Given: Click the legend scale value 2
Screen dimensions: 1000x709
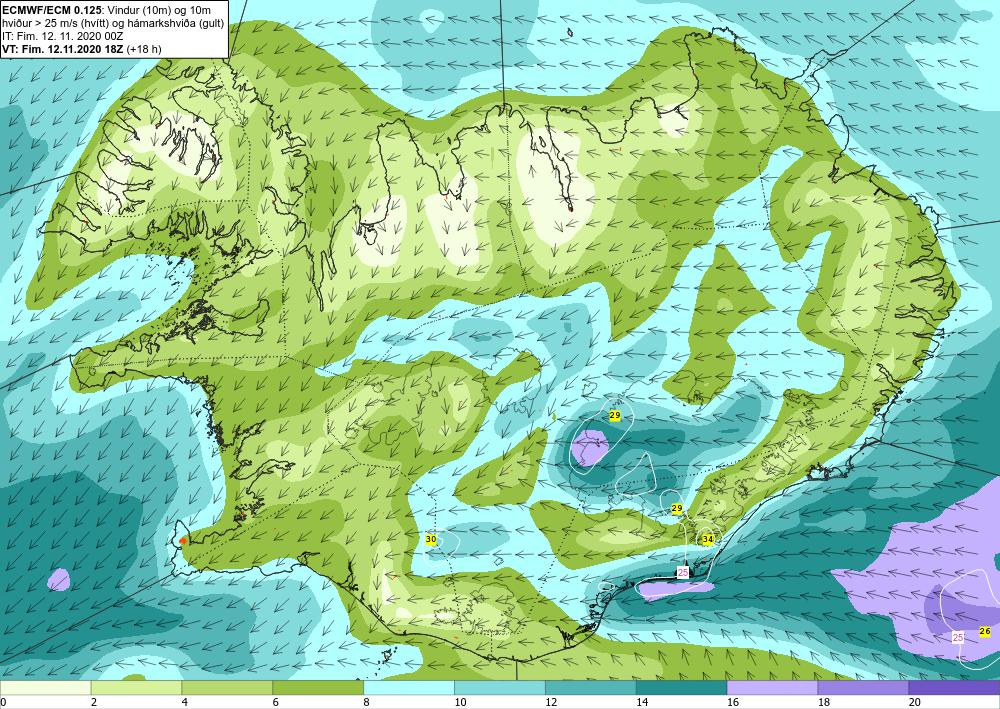Looking at the screenshot, I should pyautogui.click(x=94, y=703).
